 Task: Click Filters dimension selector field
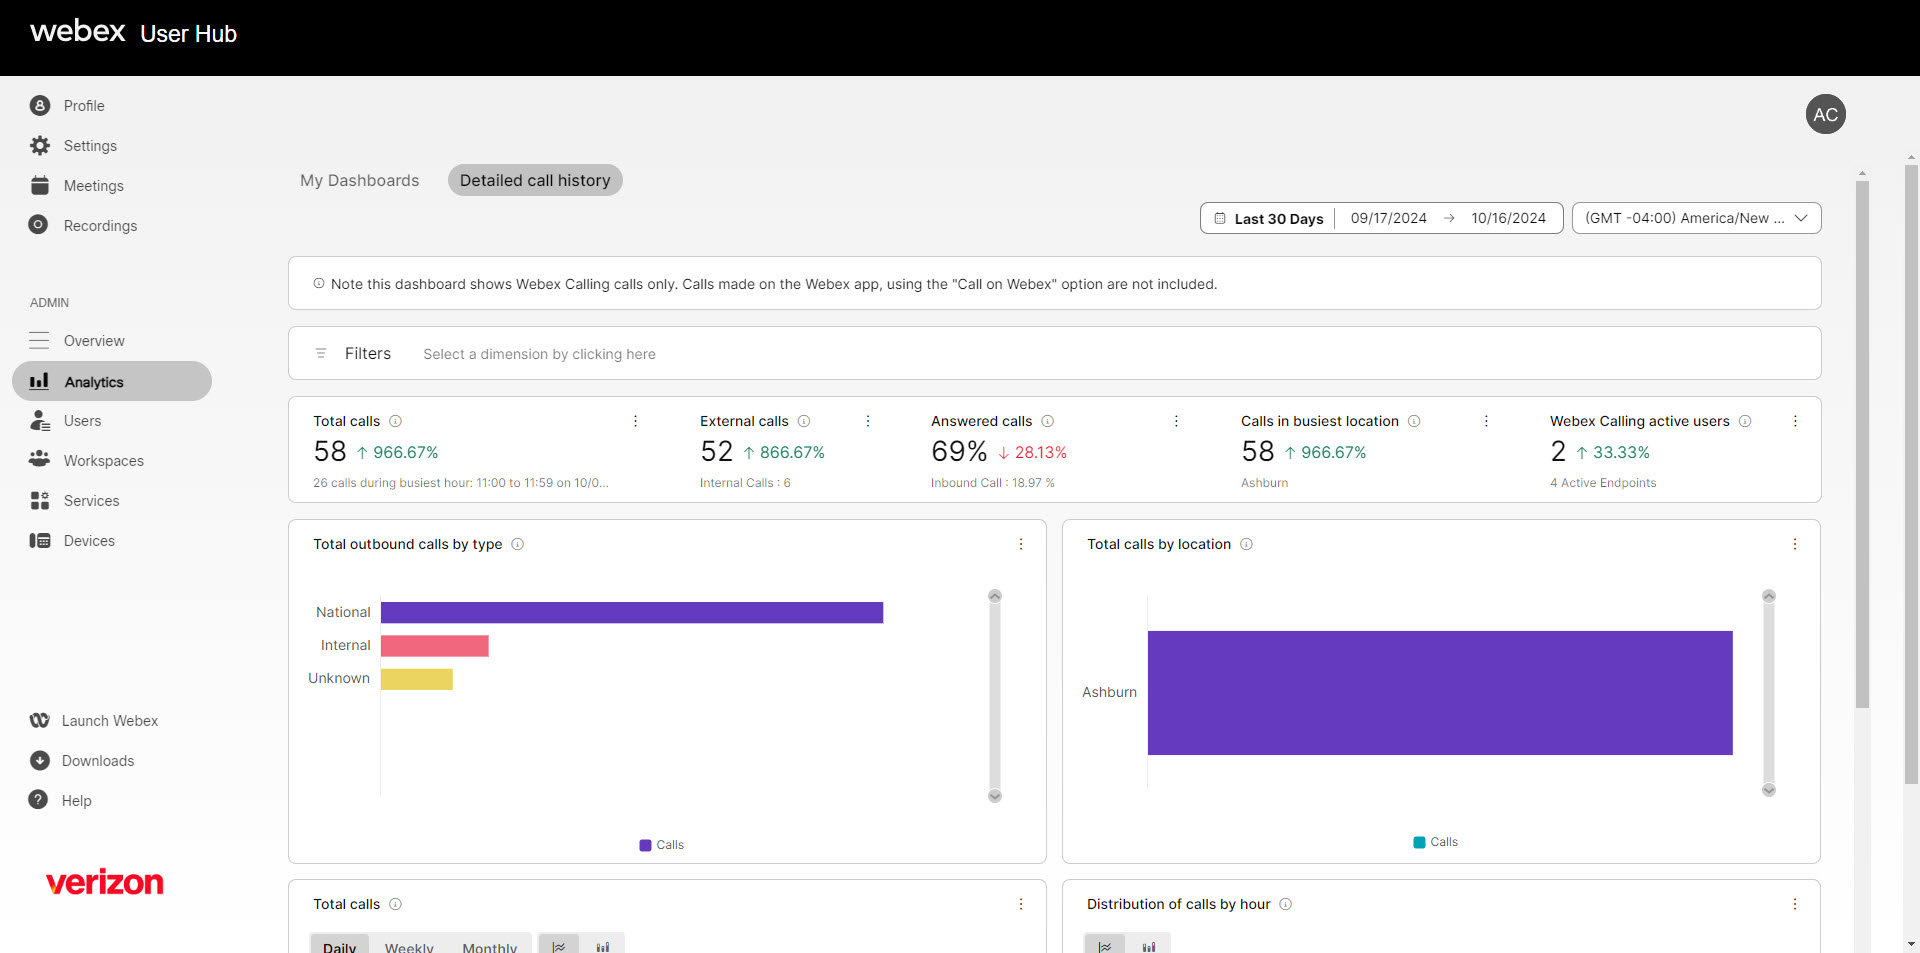[x=539, y=354]
